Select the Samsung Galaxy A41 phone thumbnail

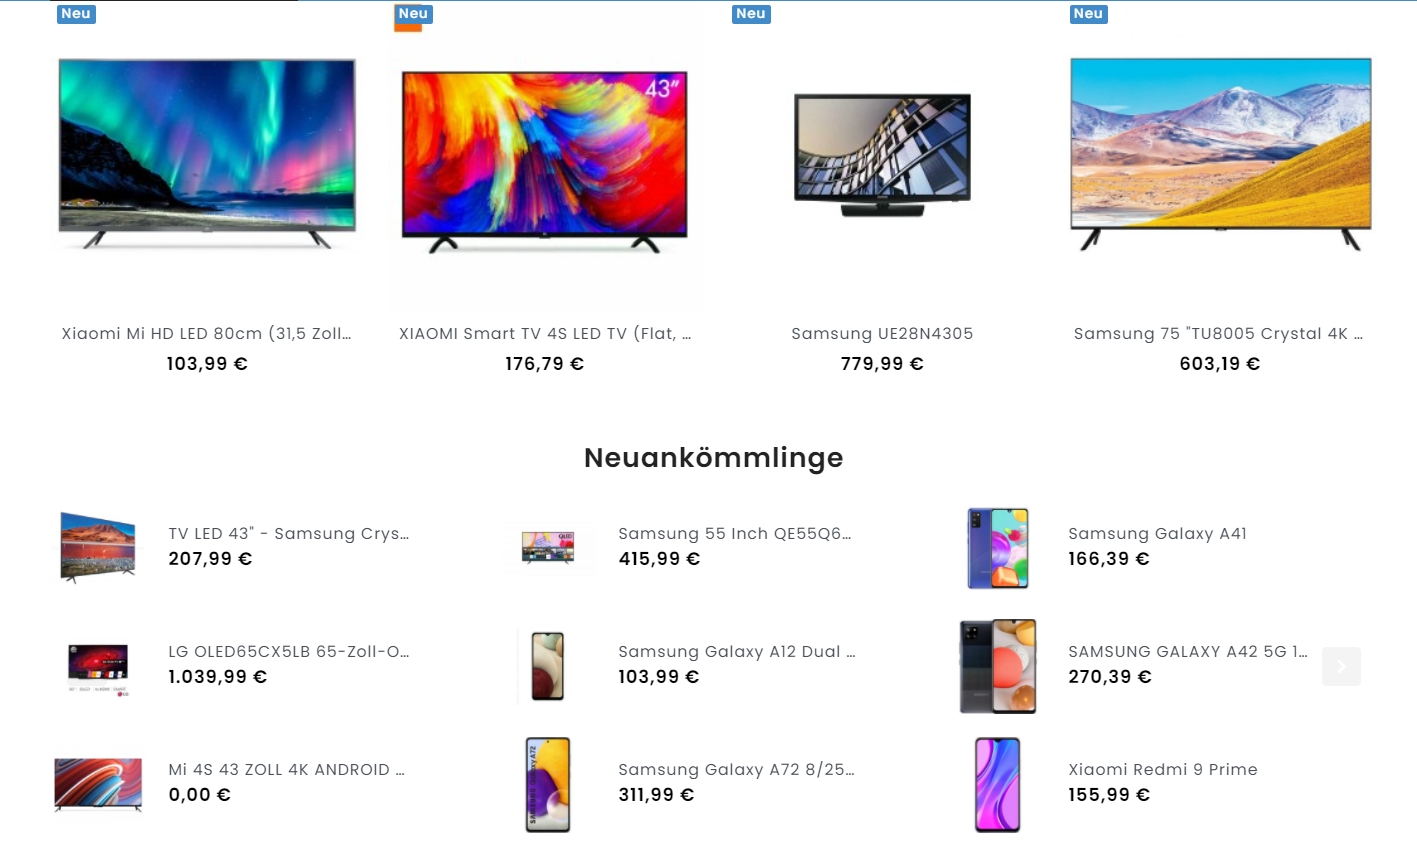tap(998, 548)
